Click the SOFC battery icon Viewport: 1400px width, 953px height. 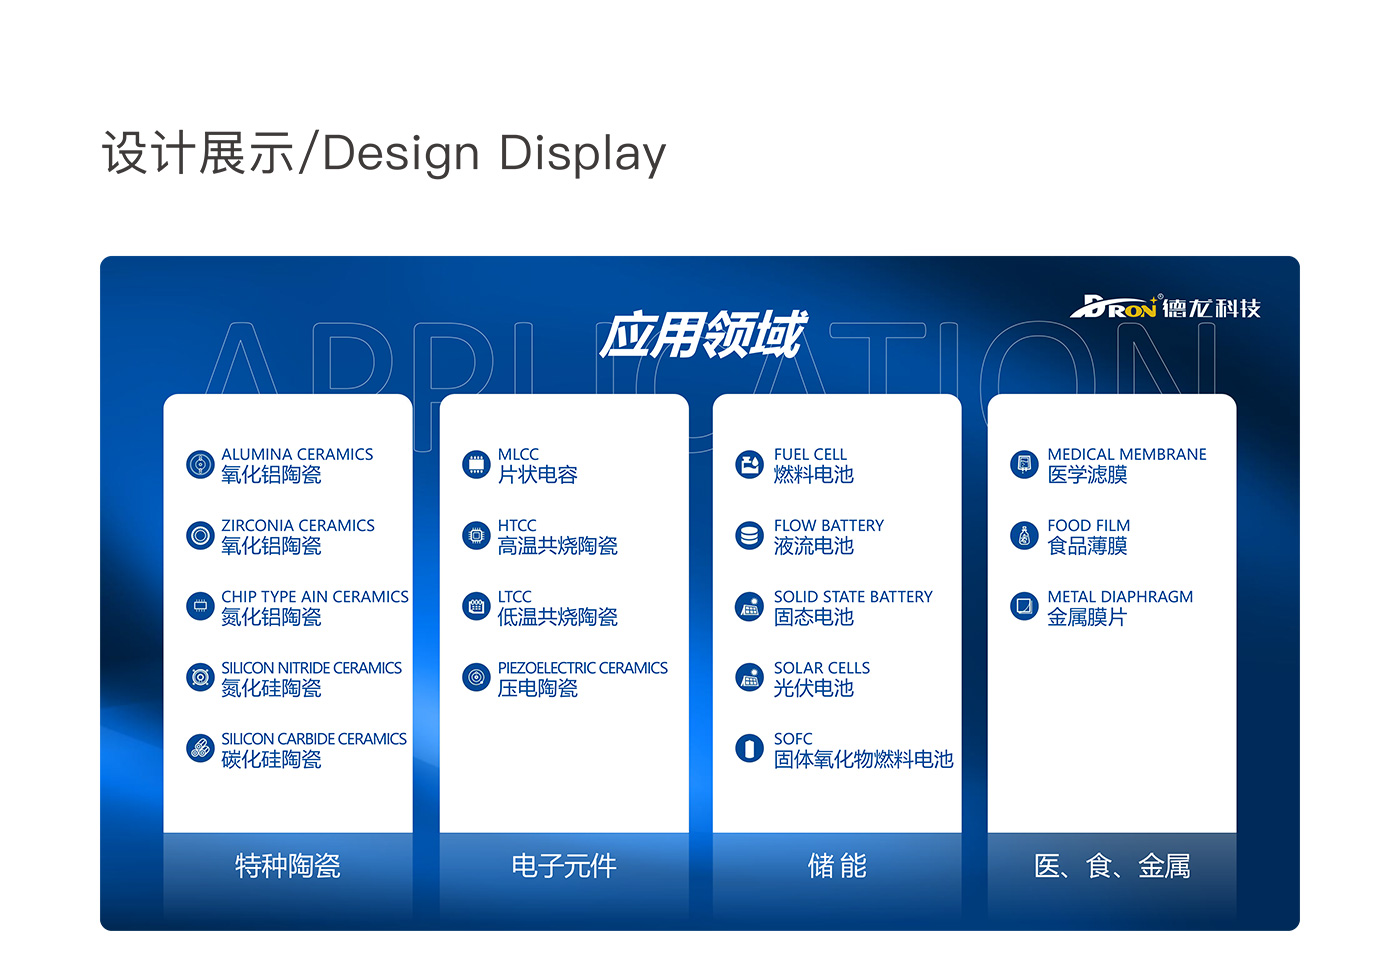[x=749, y=749]
